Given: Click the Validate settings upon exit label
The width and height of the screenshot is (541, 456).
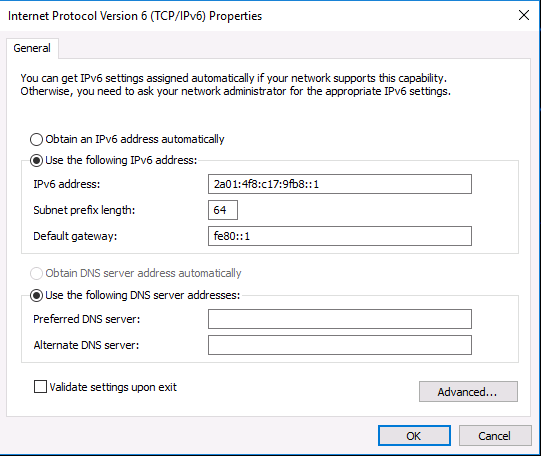Looking at the screenshot, I should [113, 387].
